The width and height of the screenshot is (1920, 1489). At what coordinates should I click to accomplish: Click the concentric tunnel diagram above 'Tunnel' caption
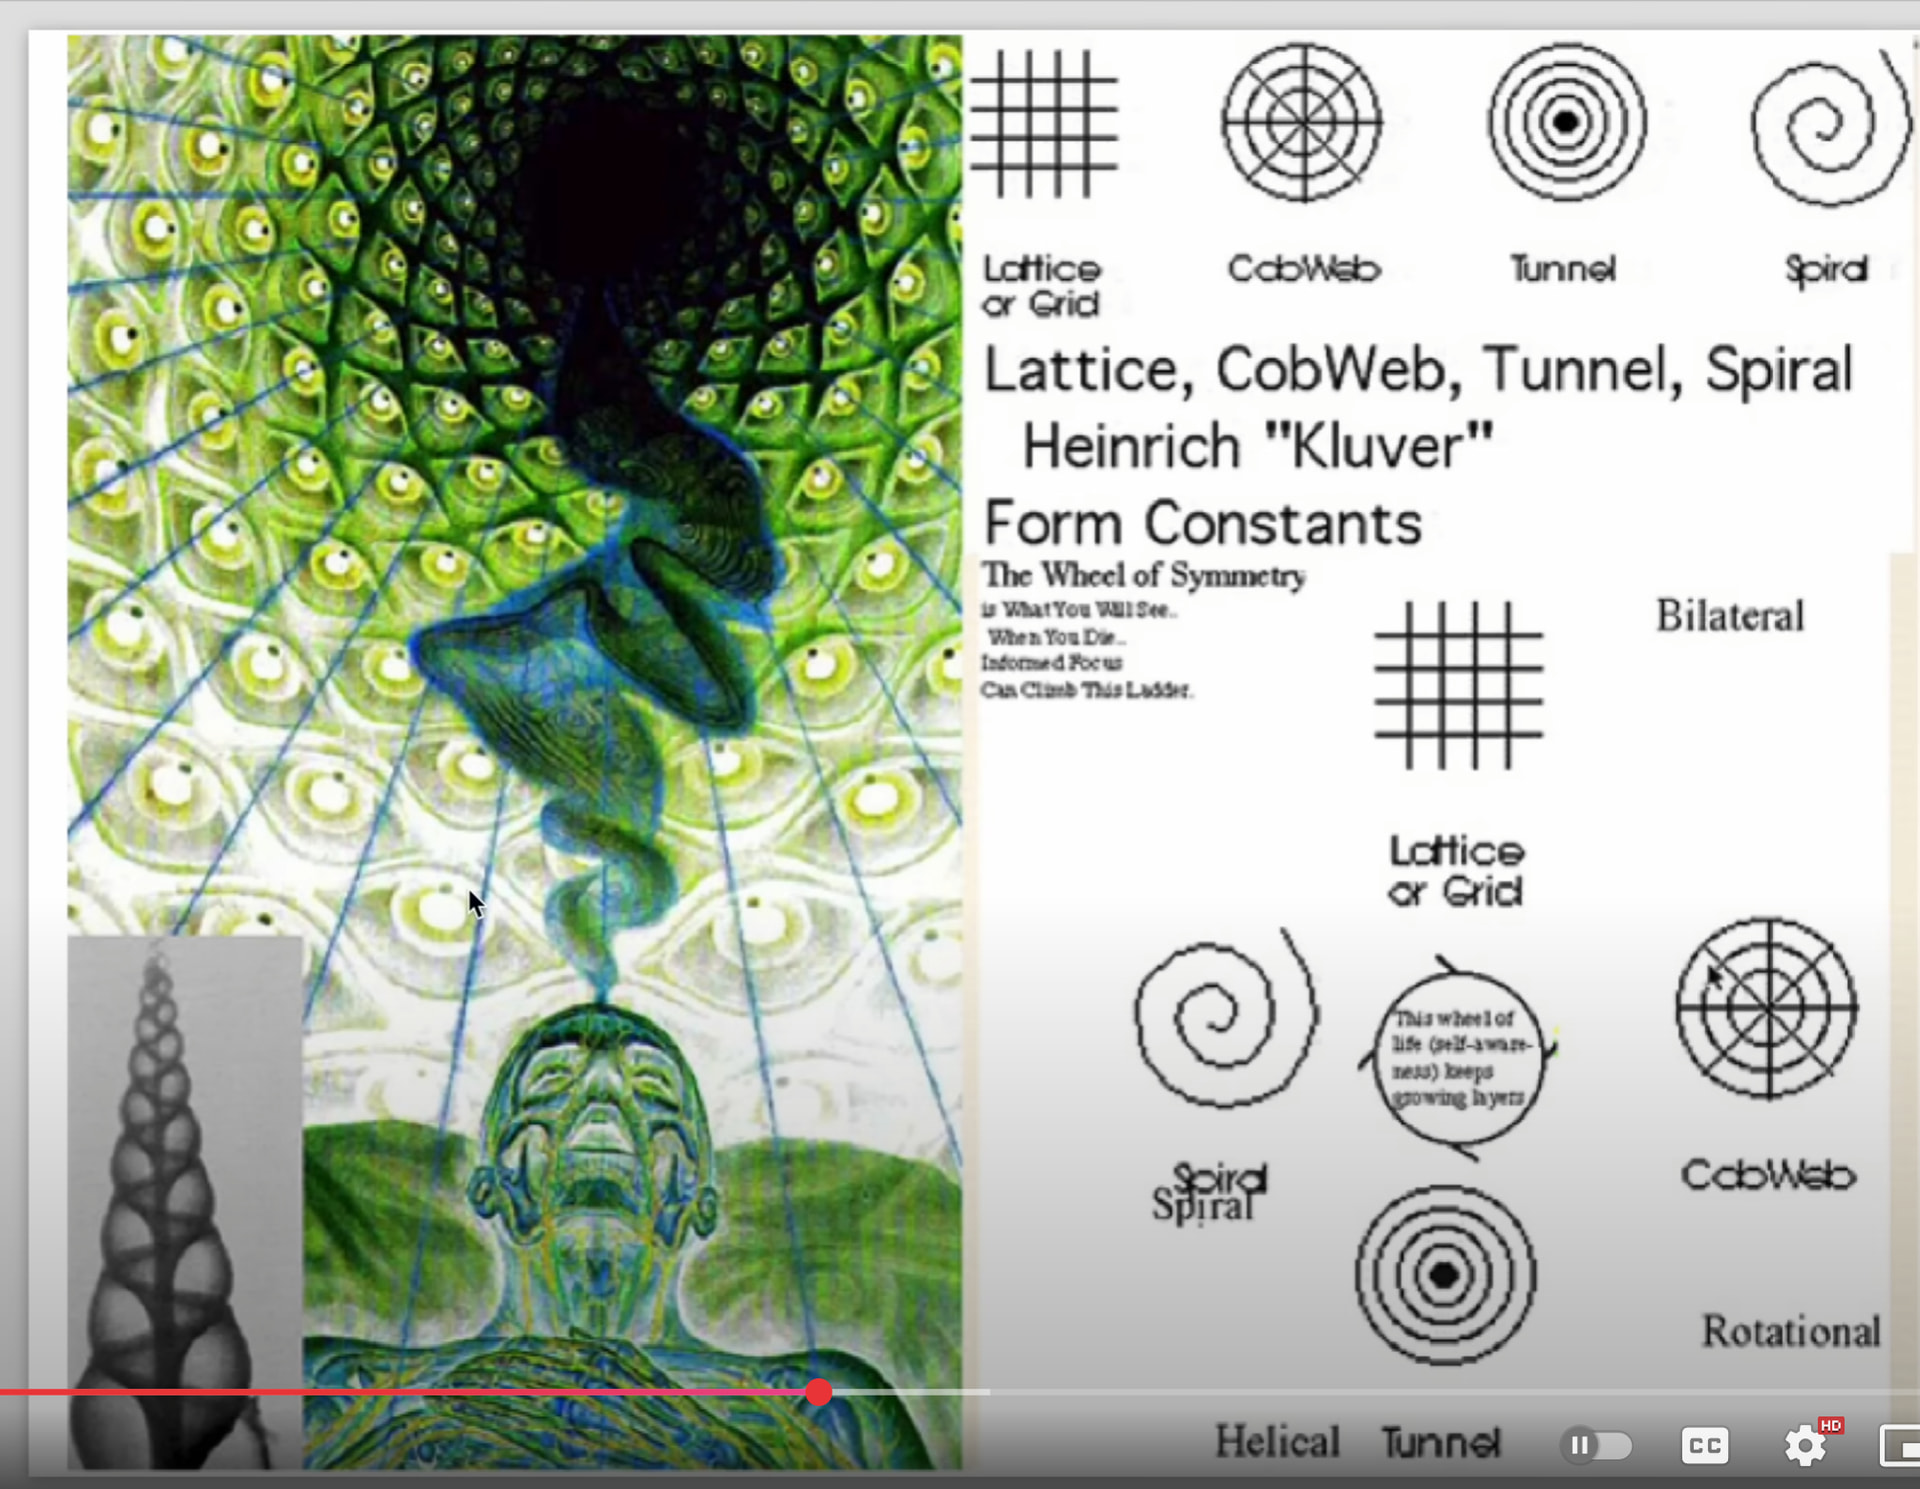pyautogui.click(x=1445, y=1275)
